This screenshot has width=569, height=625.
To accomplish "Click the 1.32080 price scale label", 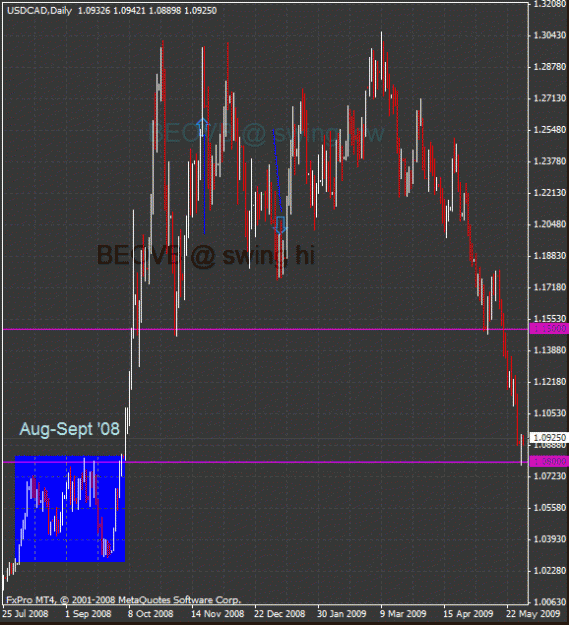I will pos(549,4).
